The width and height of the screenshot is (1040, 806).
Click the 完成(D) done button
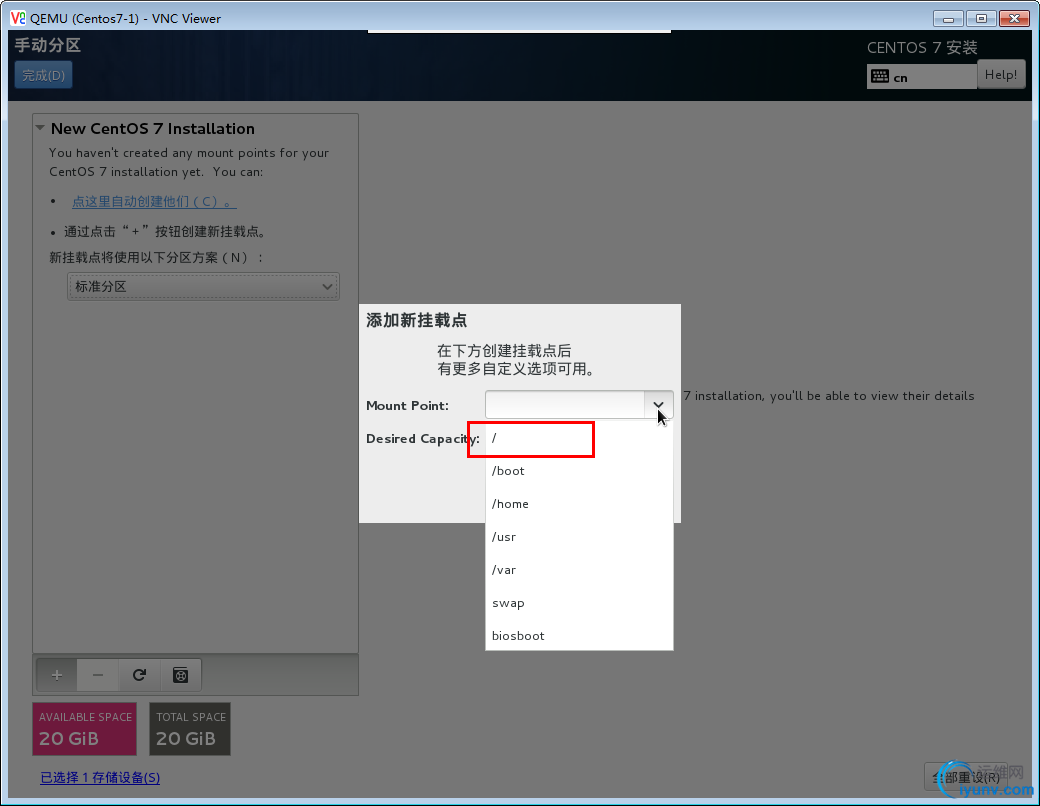(x=43, y=75)
